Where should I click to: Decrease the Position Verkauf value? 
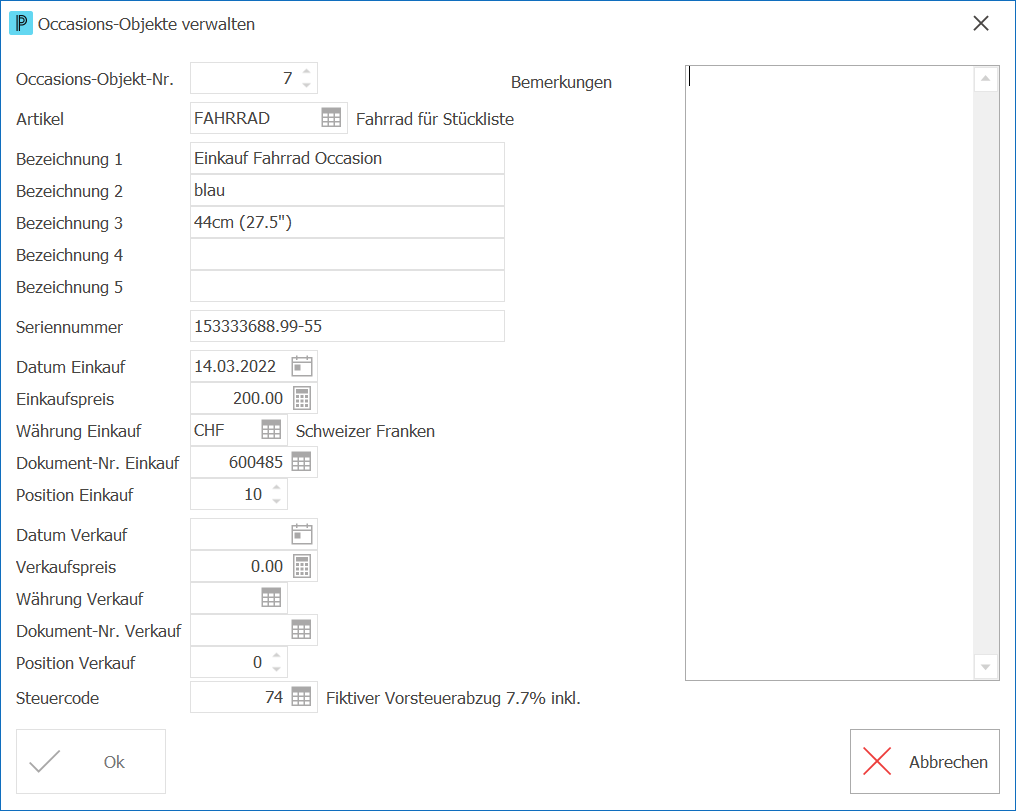(277, 668)
